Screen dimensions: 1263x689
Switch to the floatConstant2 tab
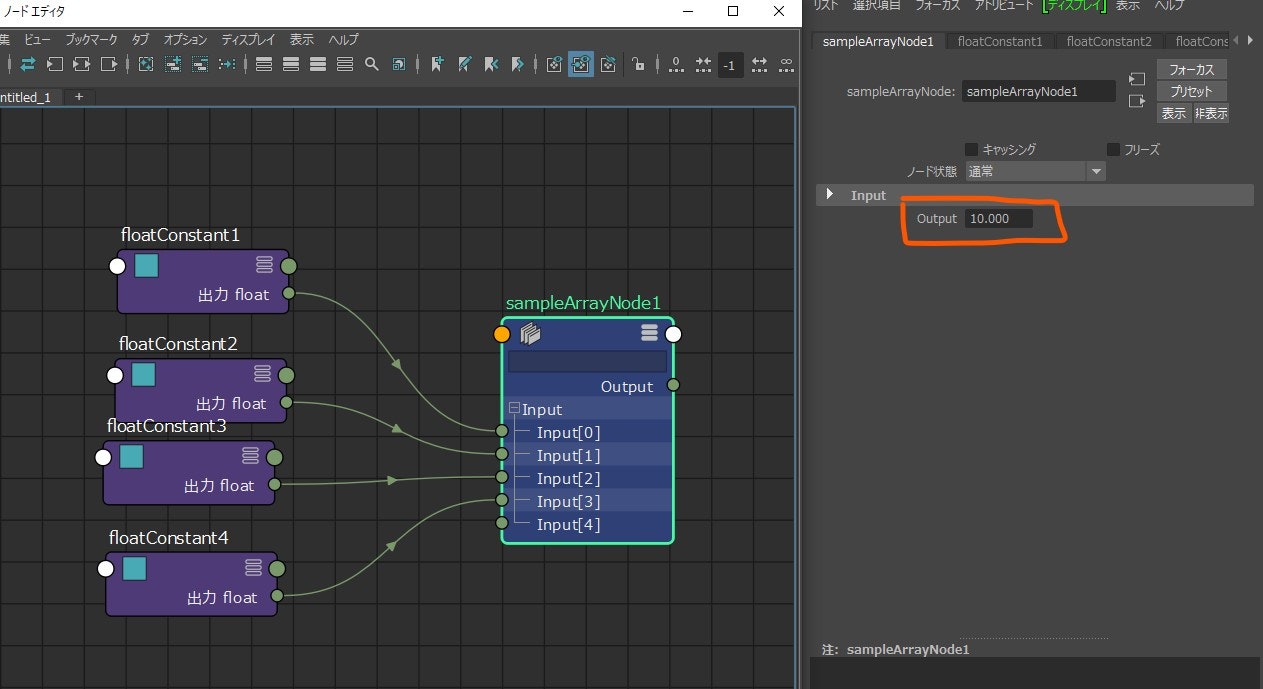click(1109, 41)
